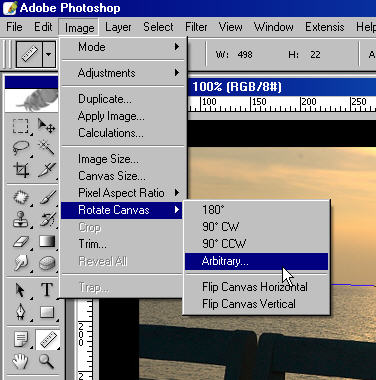Select the Eraser tool

tap(21, 241)
